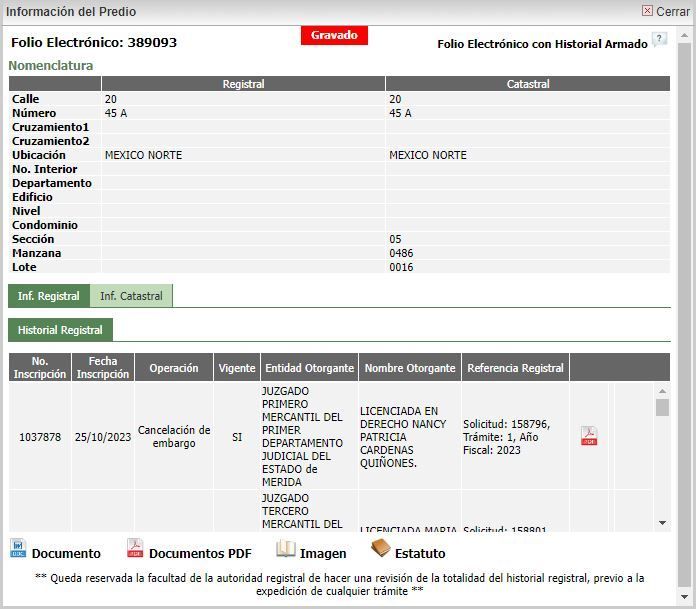The height and width of the screenshot is (609, 696).
Task: Click Entidad Otorgante column header
Action: [309, 368]
